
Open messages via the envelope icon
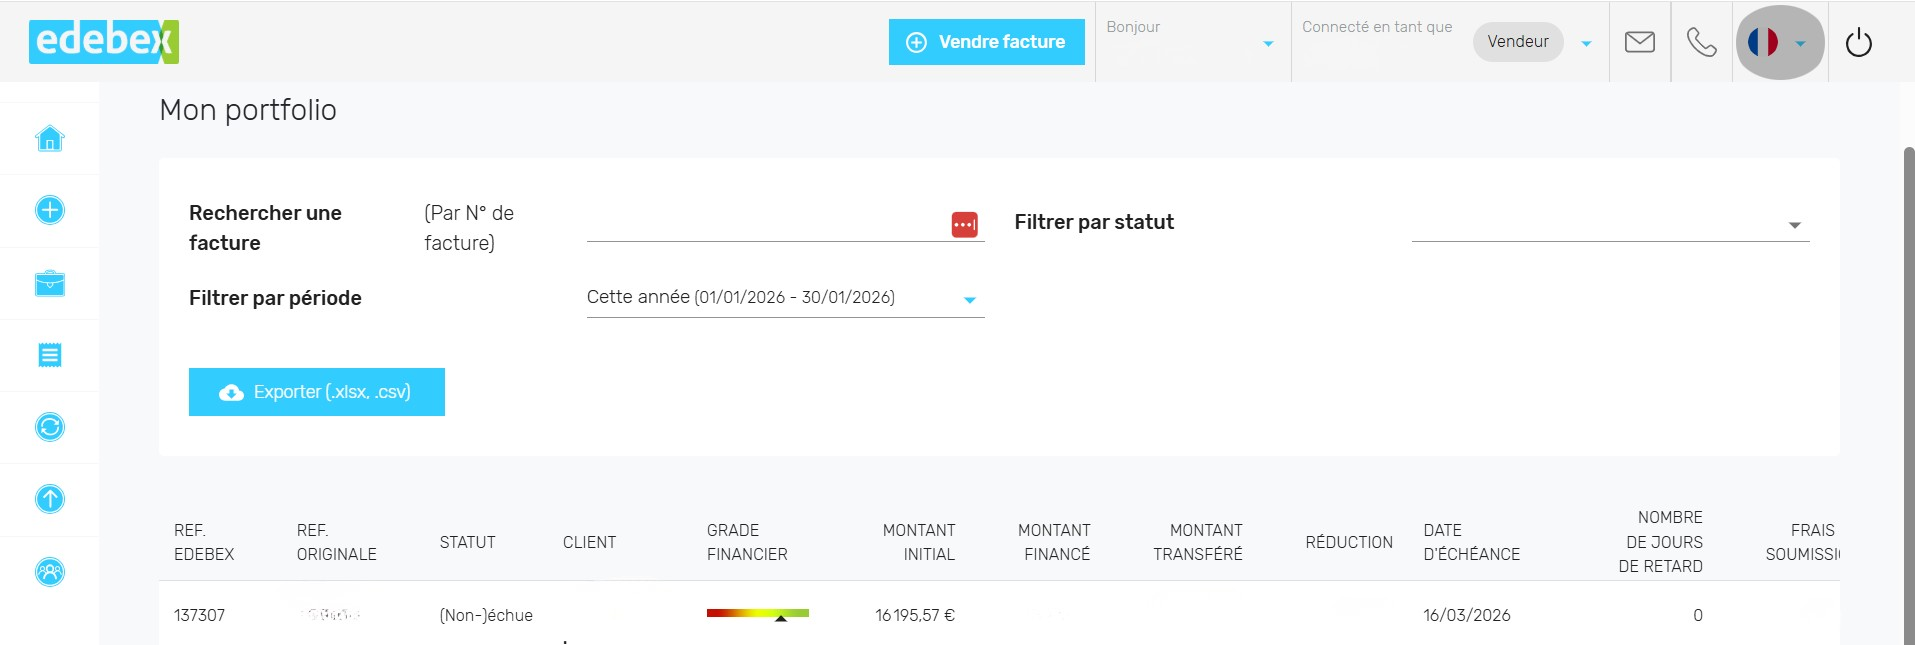pos(1639,42)
